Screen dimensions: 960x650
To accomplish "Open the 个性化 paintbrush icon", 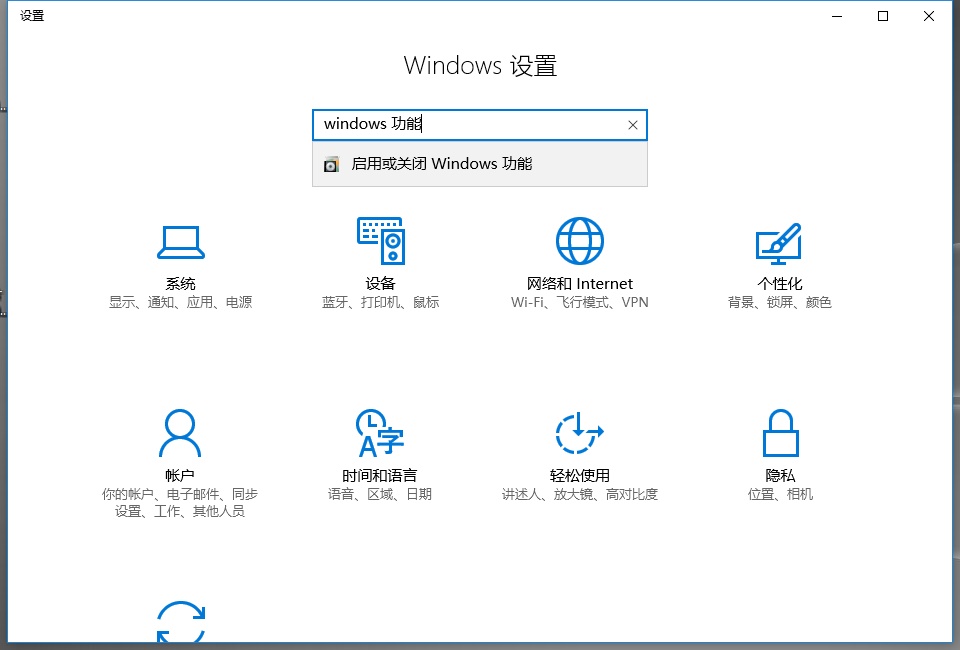I will 779,243.
